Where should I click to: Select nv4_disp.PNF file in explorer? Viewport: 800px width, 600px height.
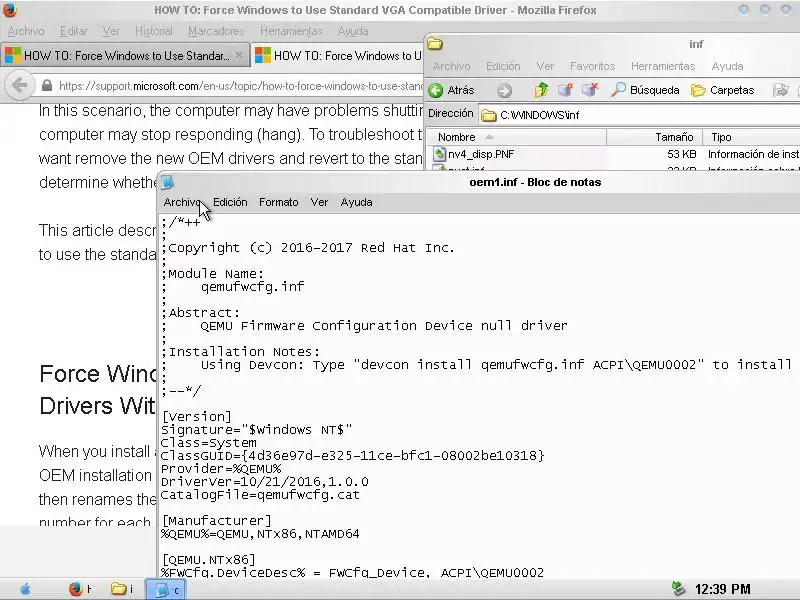click(481, 154)
